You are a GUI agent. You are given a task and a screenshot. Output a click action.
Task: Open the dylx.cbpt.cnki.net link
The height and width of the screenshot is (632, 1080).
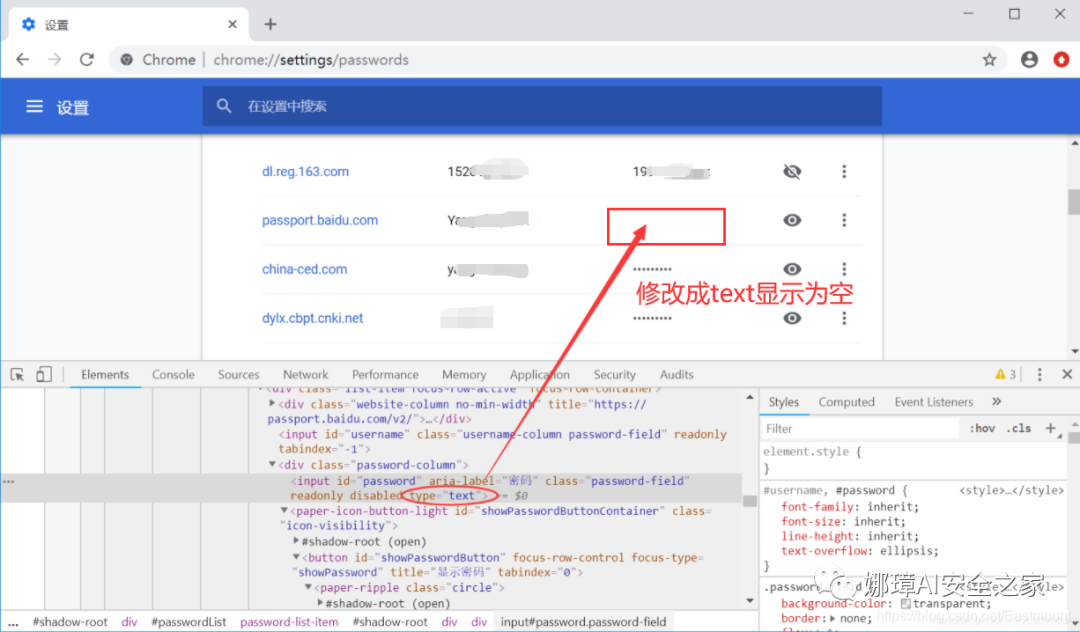tap(312, 318)
